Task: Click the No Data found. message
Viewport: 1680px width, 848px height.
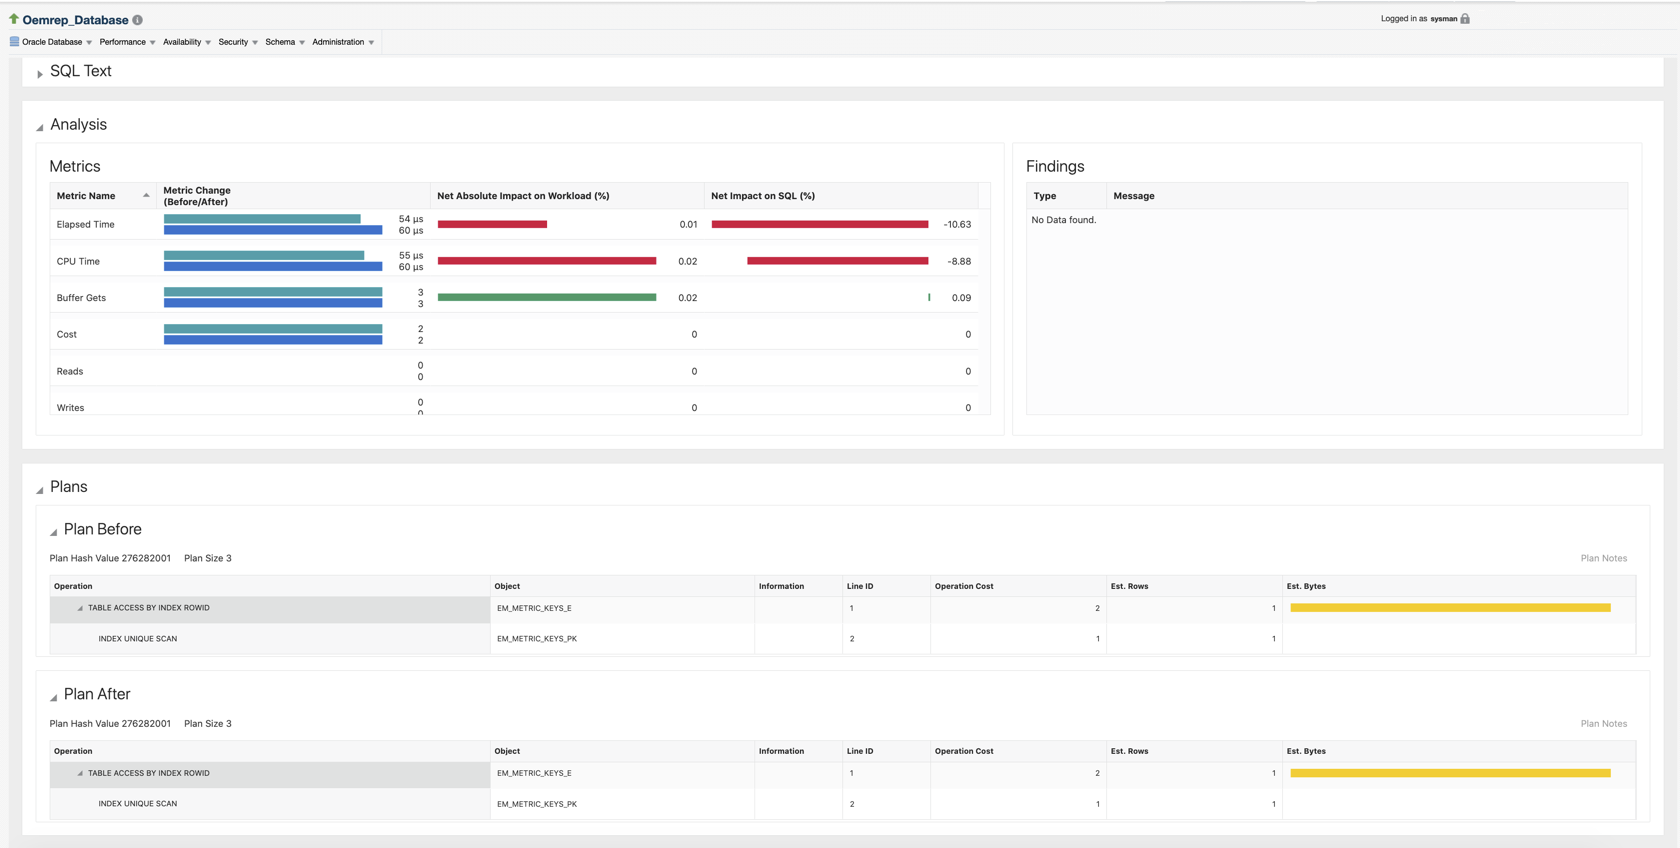Action: tap(1064, 220)
